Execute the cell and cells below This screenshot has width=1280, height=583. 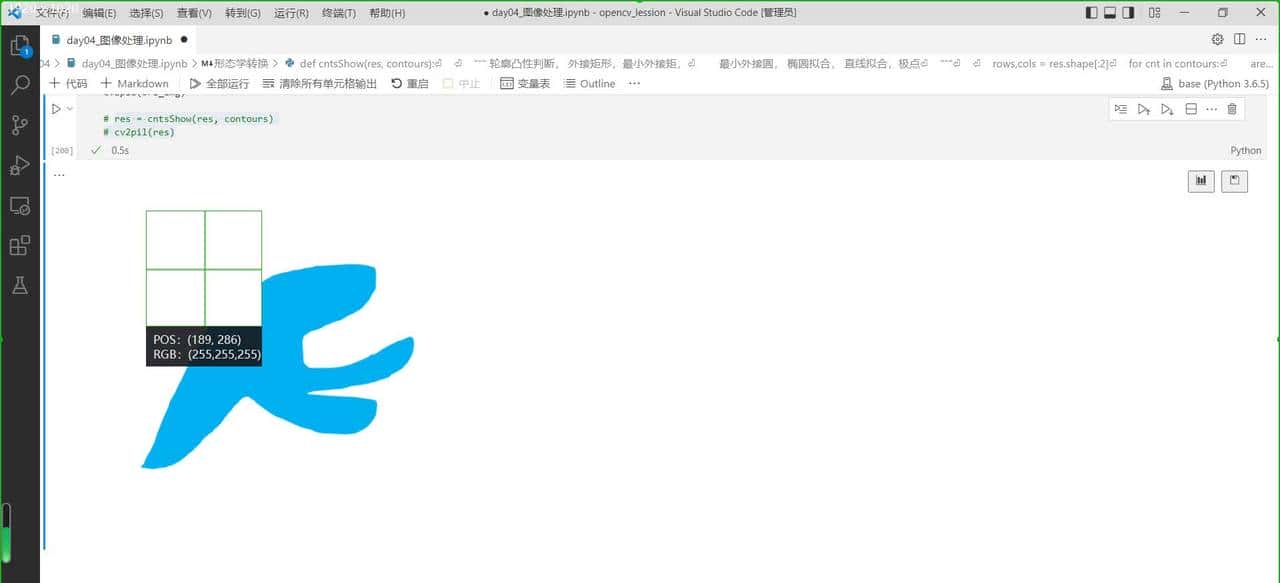pyautogui.click(x=1167, y=109)
